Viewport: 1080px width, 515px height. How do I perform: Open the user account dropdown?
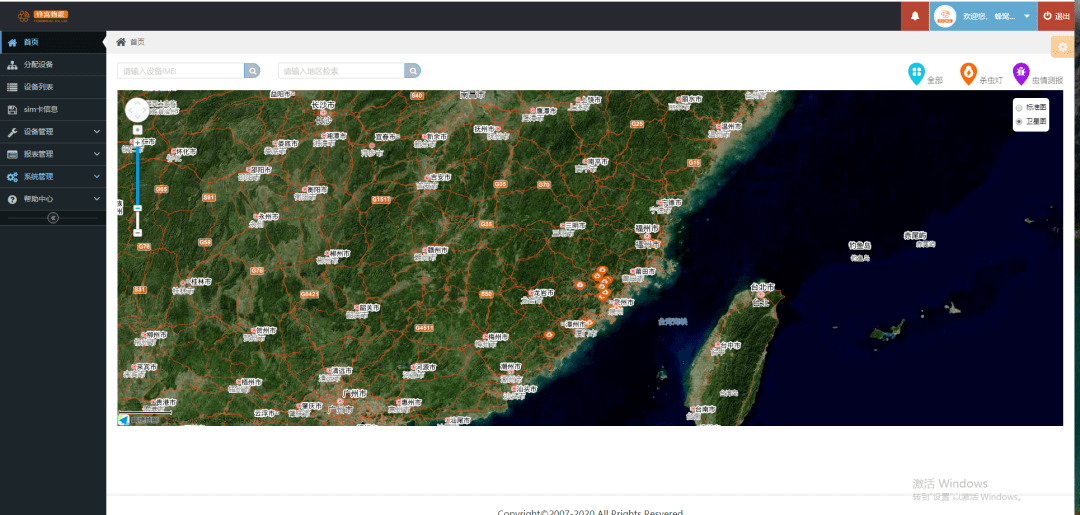click(1026, 16)
